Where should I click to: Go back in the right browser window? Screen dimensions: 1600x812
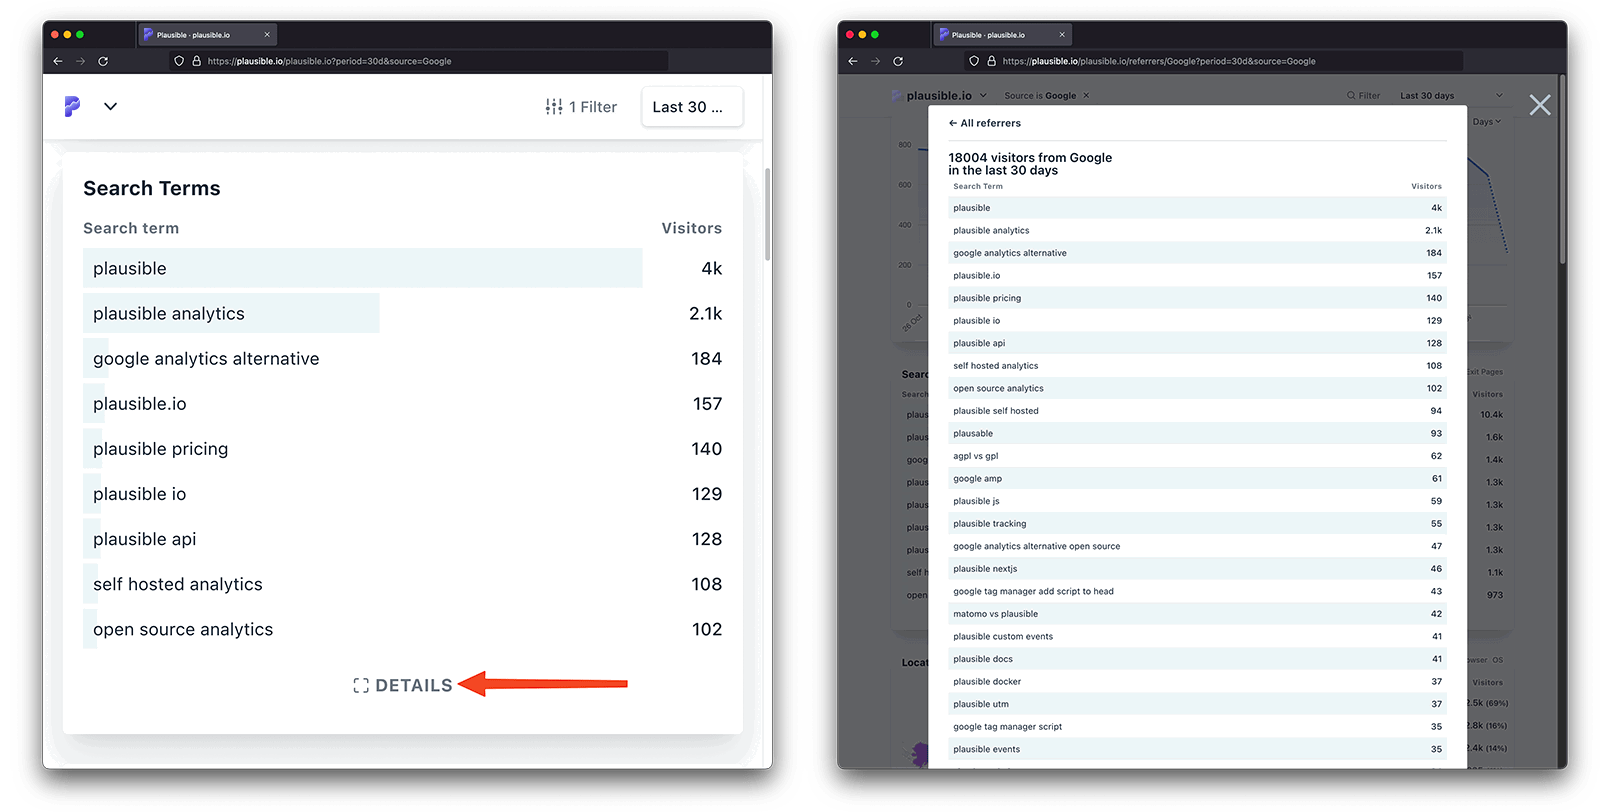853,61
